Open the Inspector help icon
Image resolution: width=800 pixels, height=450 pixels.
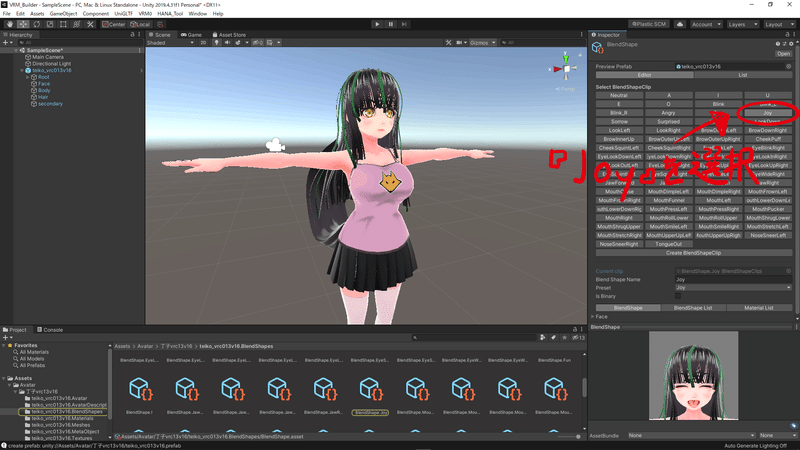point(778,44)
